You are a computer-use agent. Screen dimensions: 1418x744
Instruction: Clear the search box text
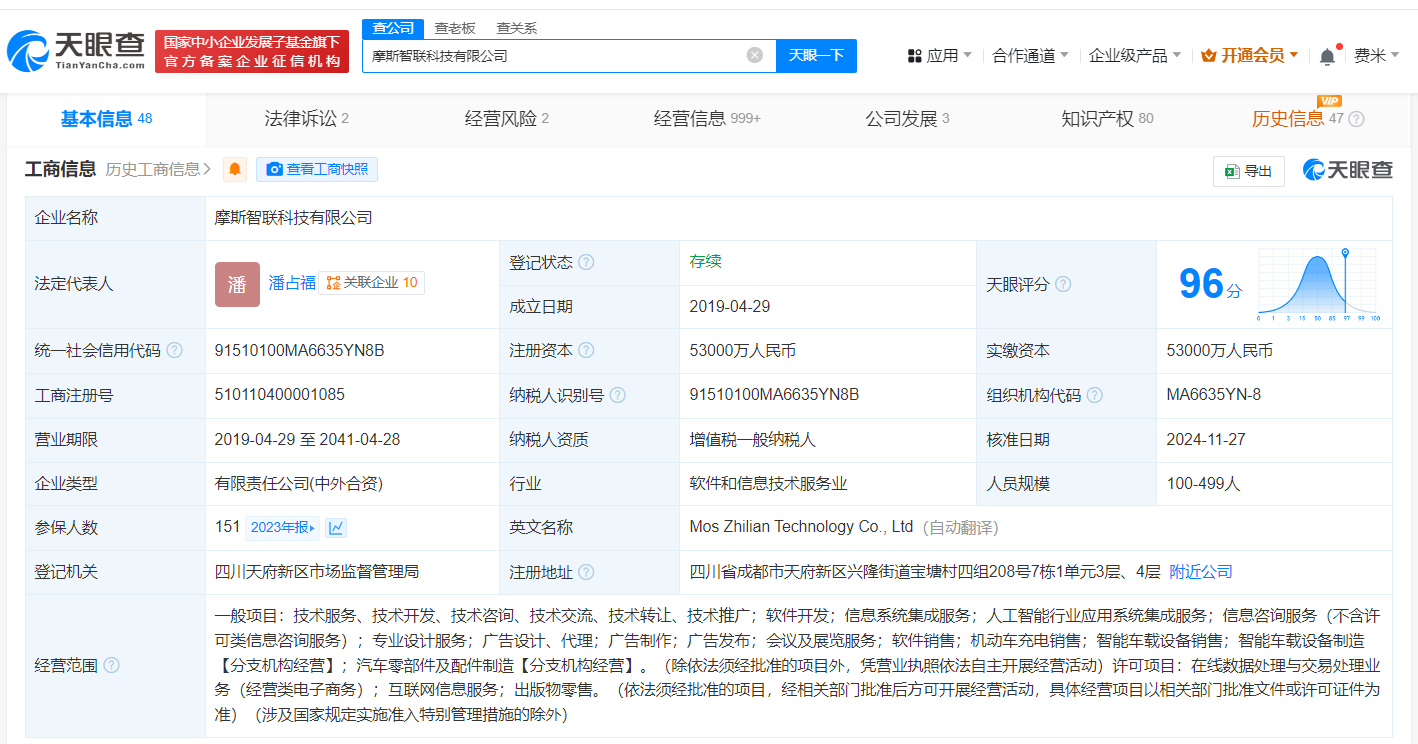(755, 55)
